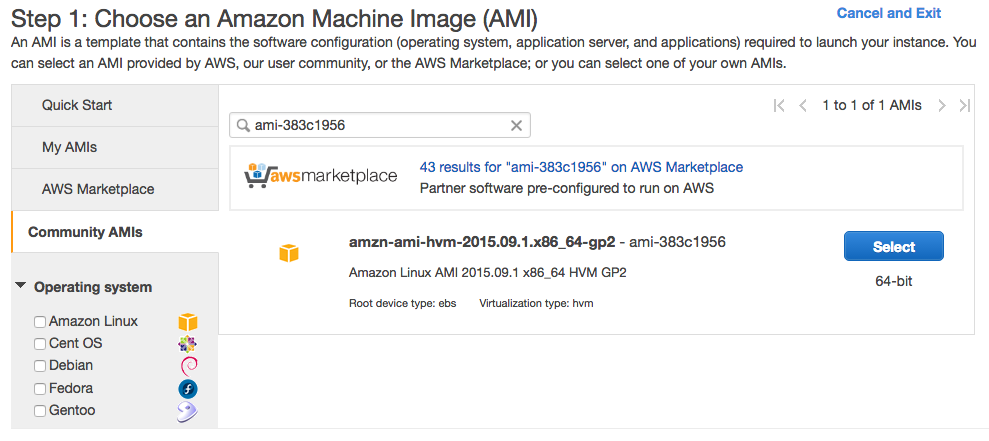Jump to the first page of AMIs
989x441 pixels.
pos(780,106)
